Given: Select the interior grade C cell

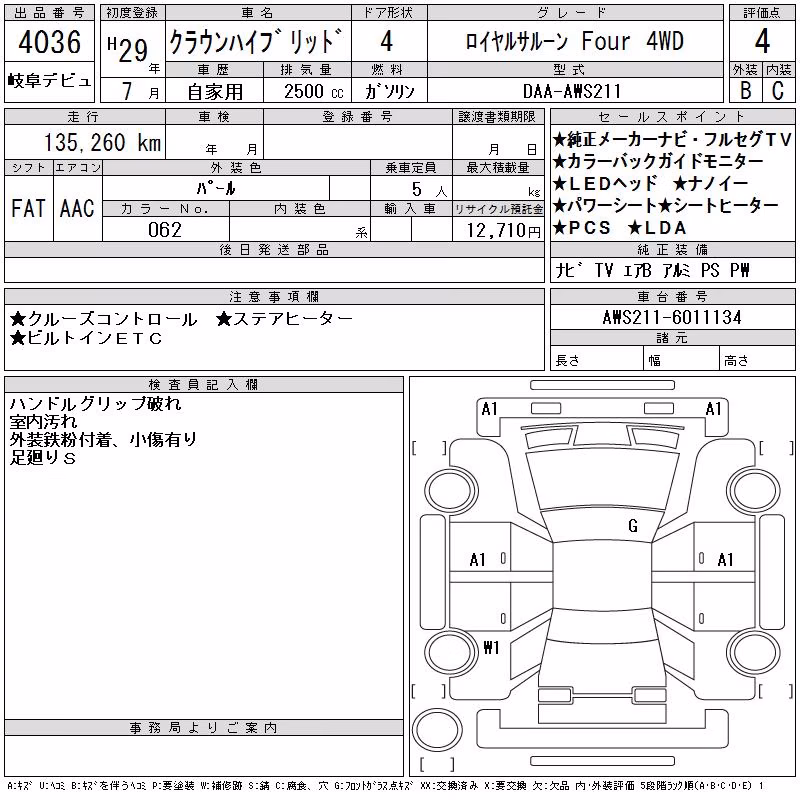Looking at the screenshot, I should point(778,90).
